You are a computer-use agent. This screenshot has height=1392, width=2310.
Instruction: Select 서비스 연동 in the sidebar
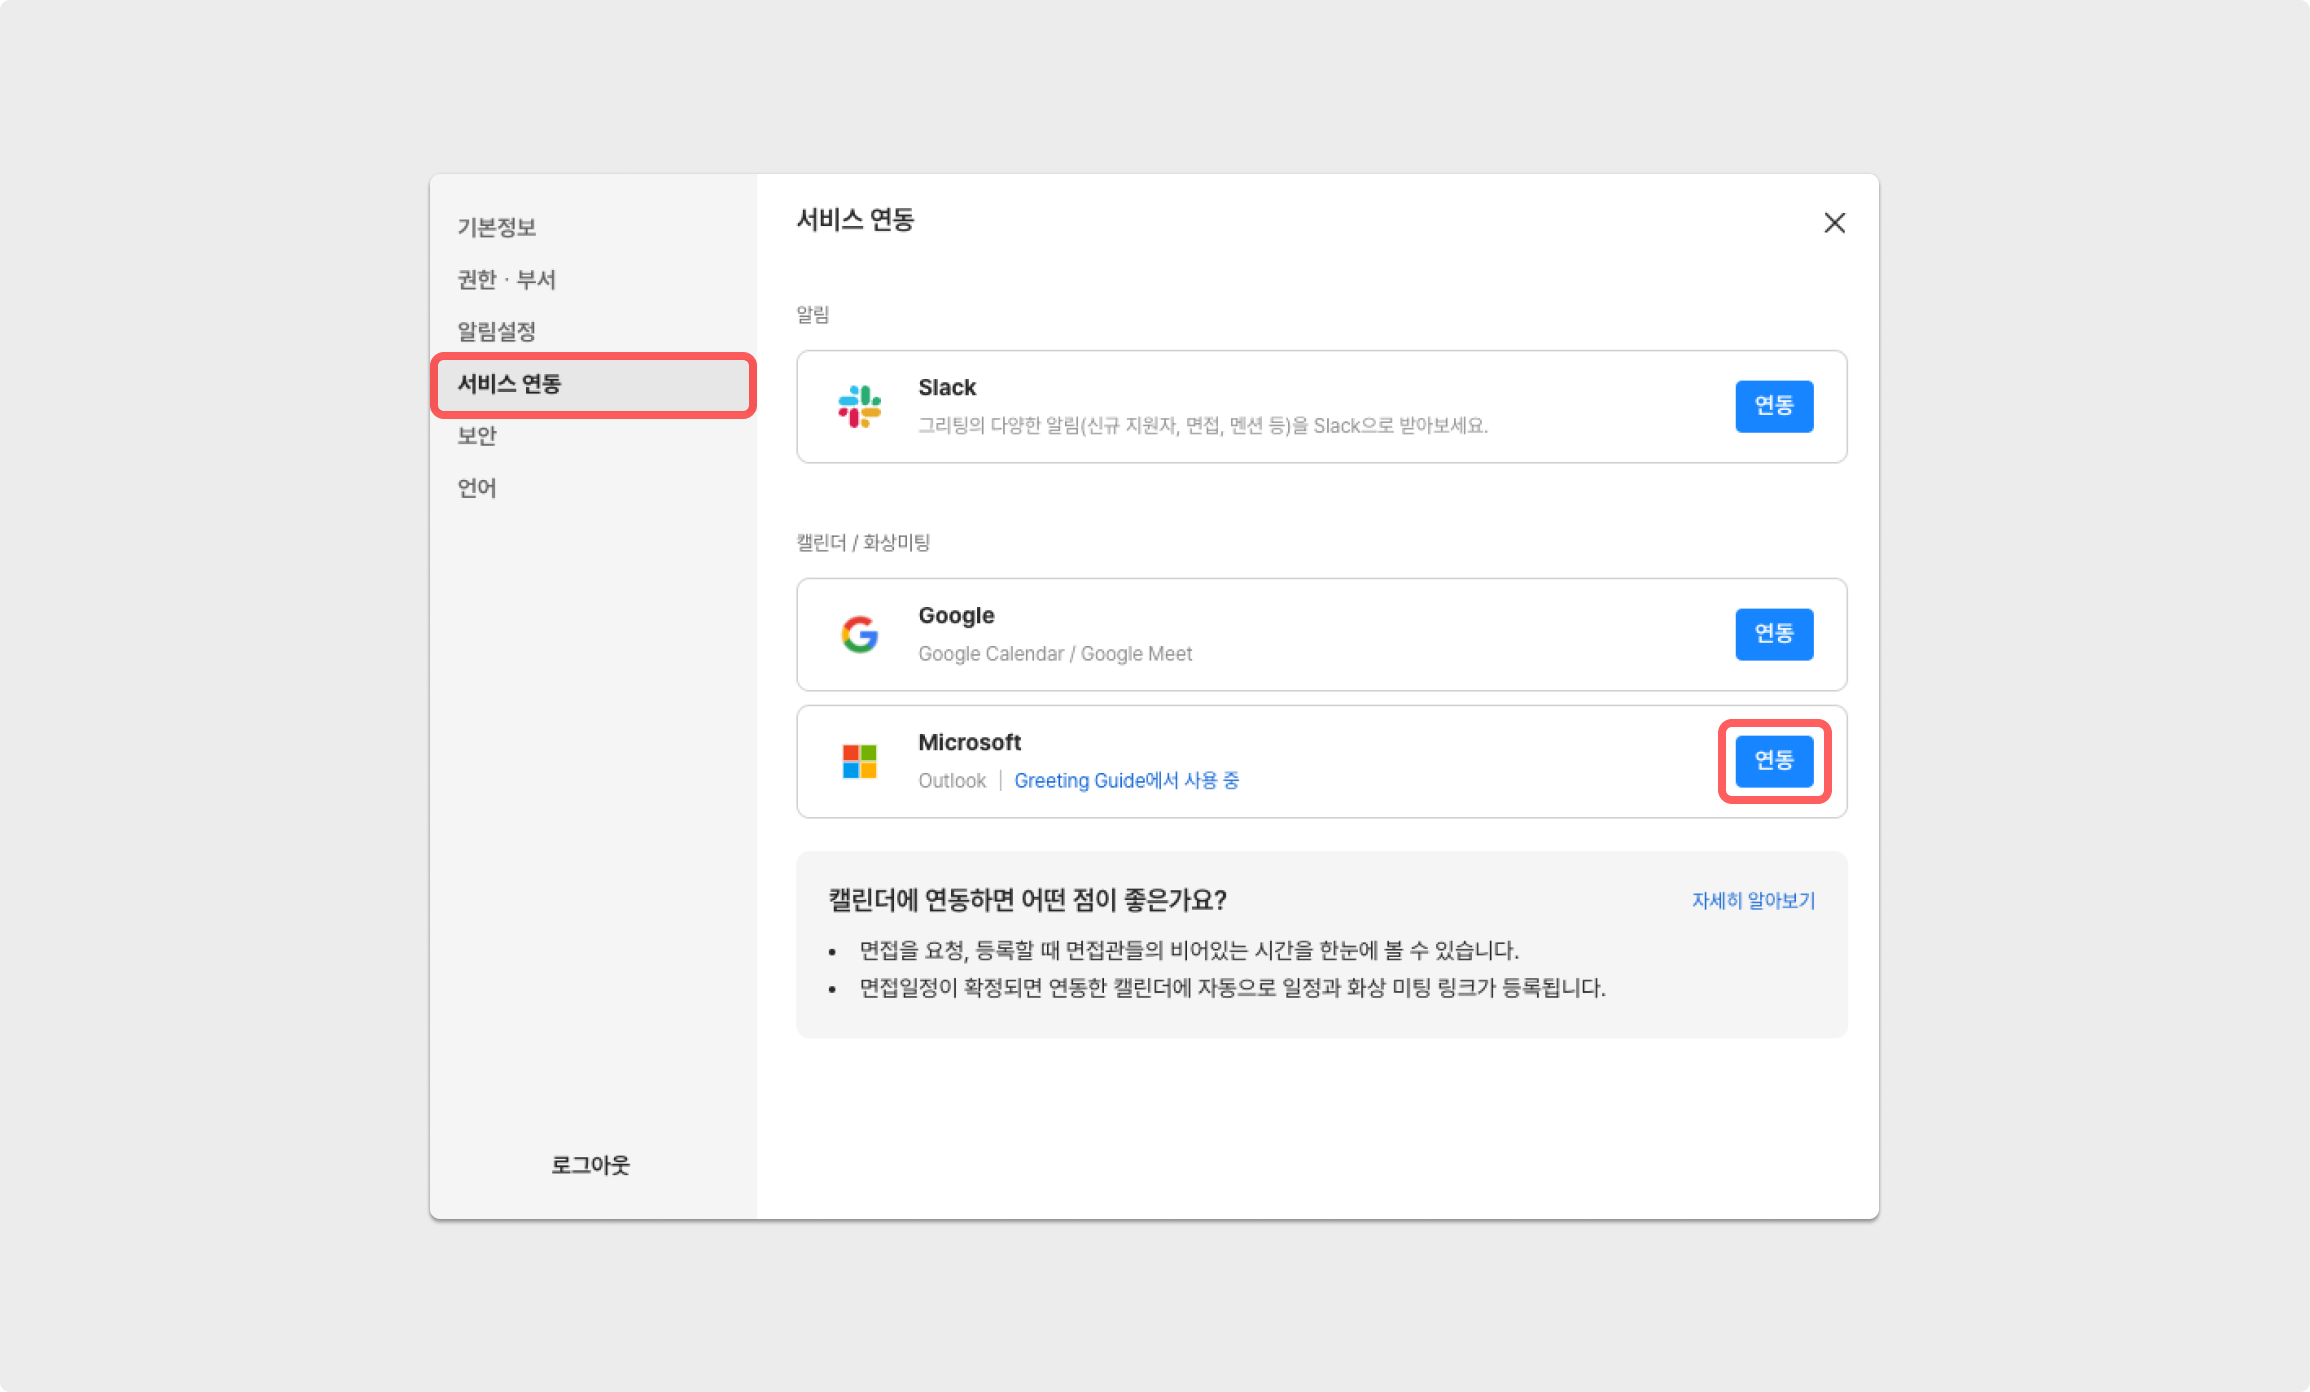(510, 384)
